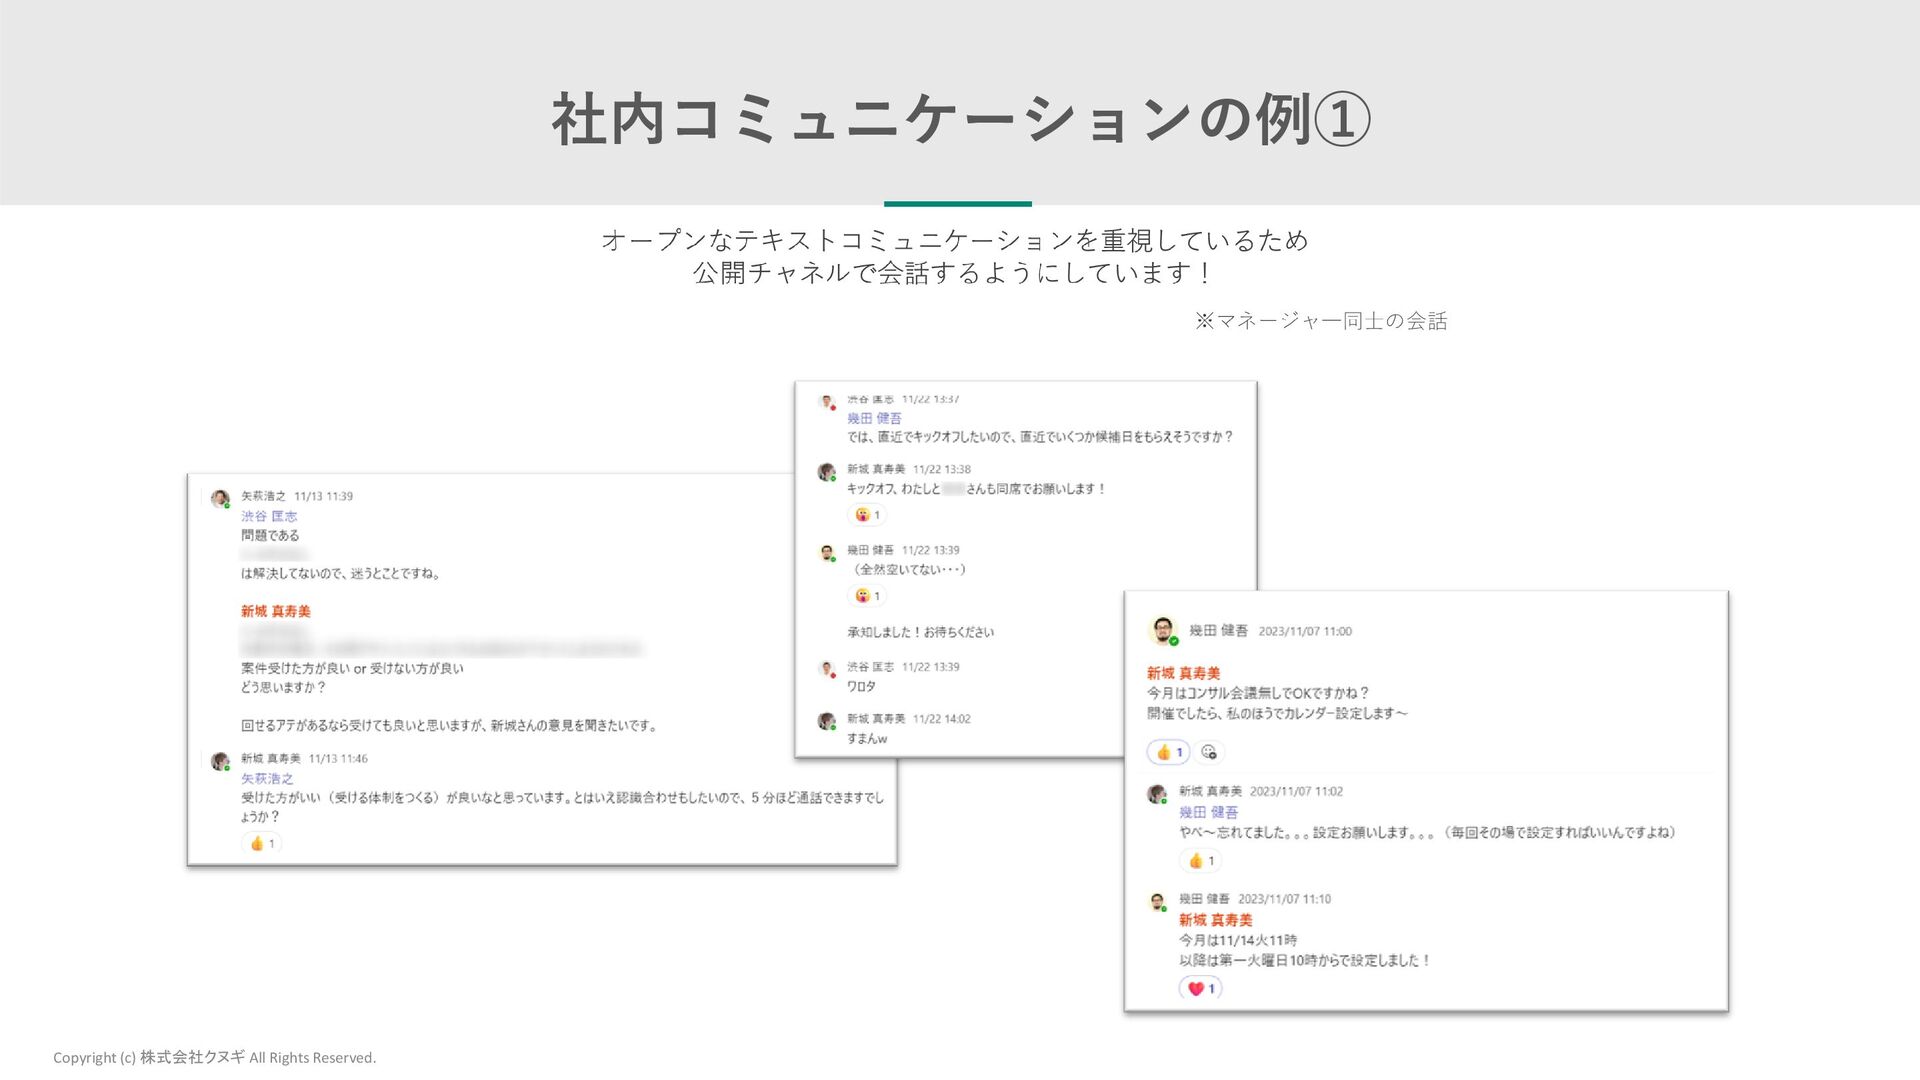This screenshot has width=1920, height=1080.
Task: Click 幾田 健吾's large avatar at 2023/11/07 11:00
Action: 1162,631
